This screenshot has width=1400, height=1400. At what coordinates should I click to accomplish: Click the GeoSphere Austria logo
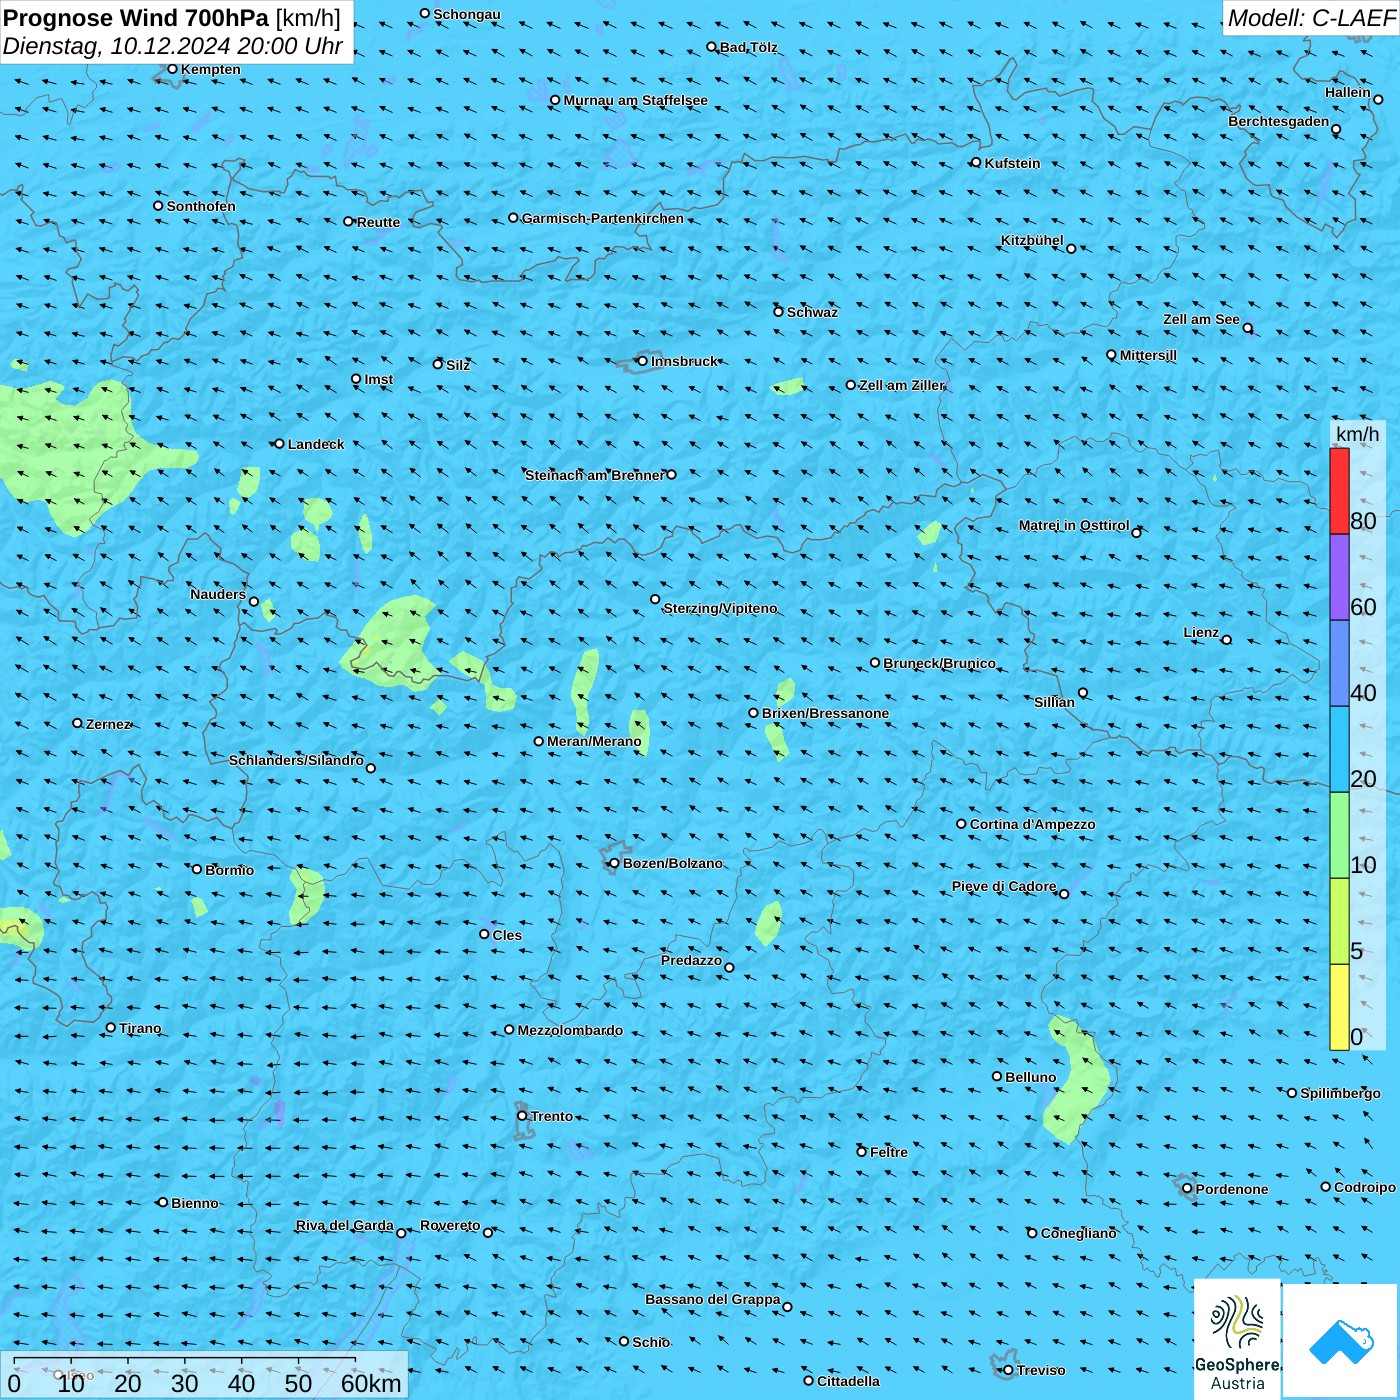(x=1237, y=1339)
